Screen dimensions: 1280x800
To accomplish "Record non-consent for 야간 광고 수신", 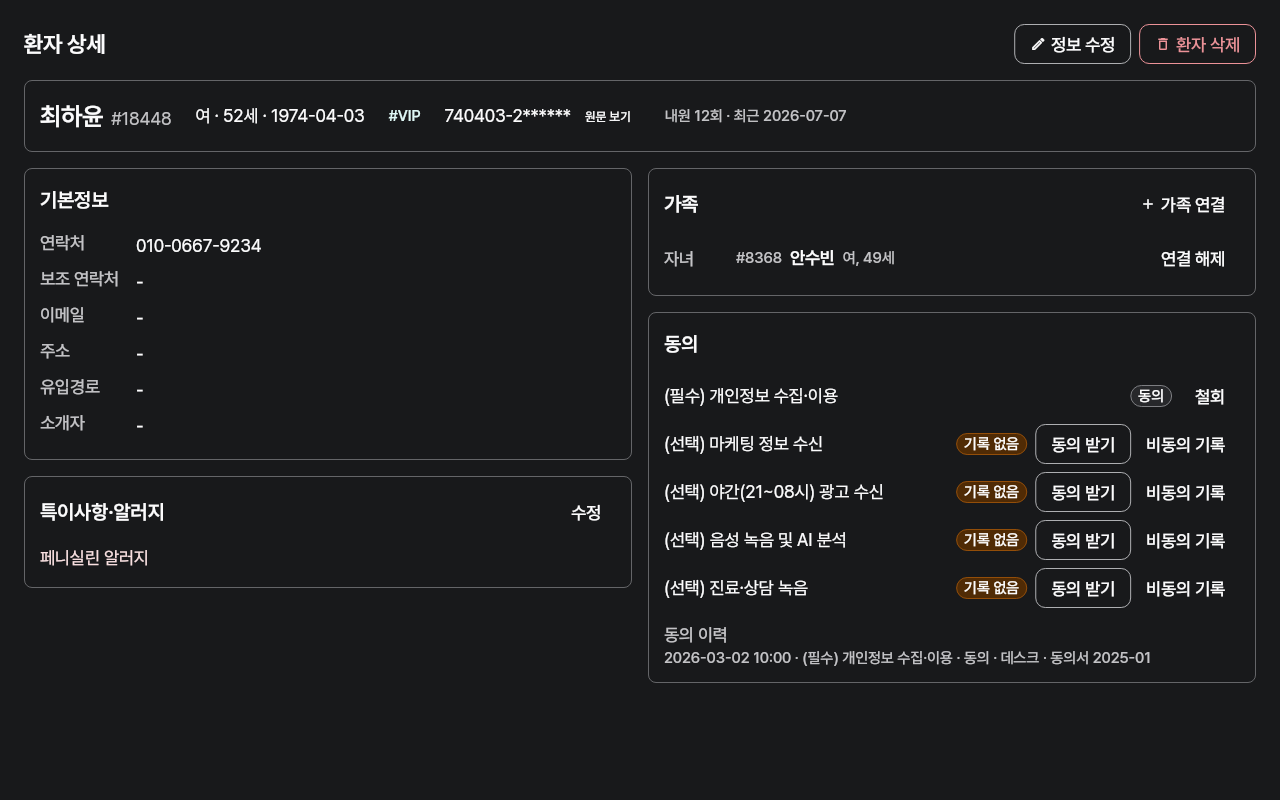I will pos(1186,492).
